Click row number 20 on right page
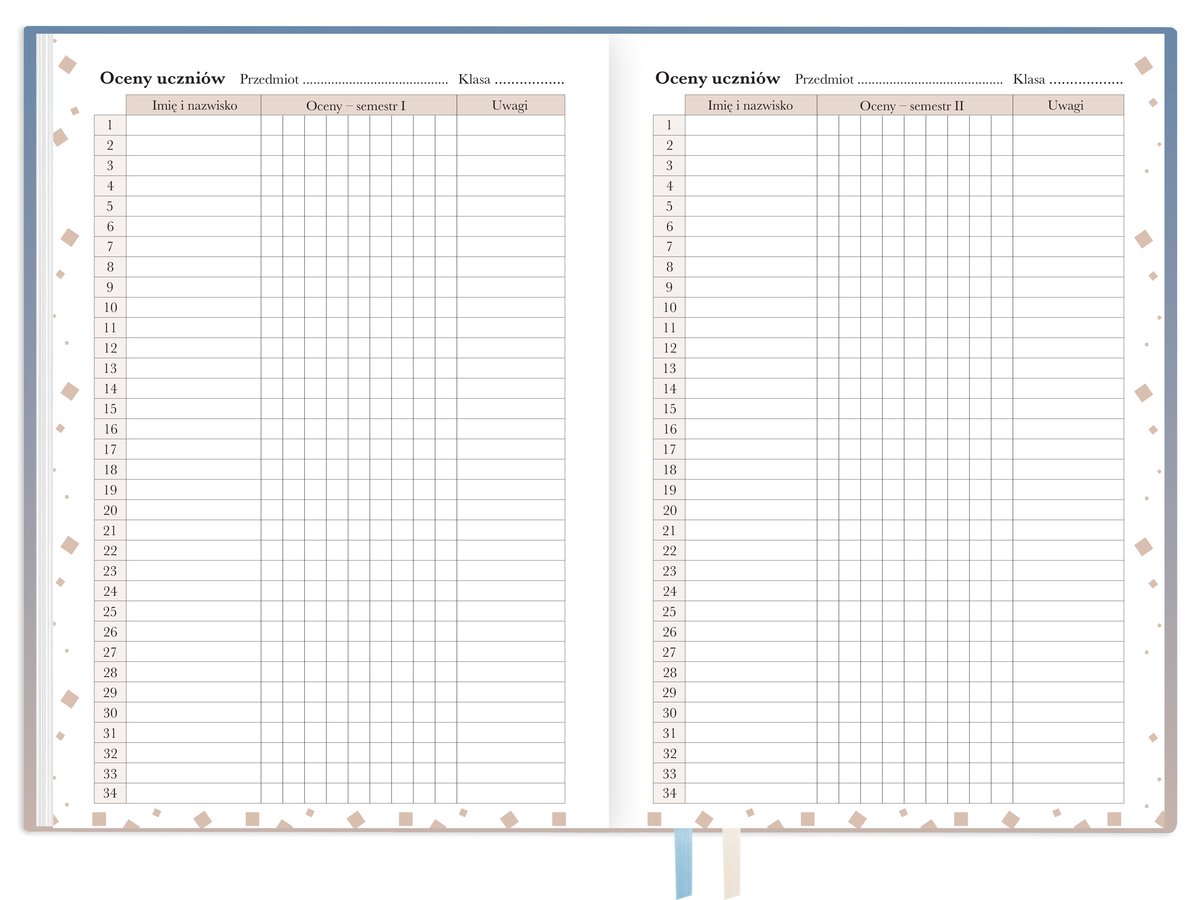 [x=669, y=510]
